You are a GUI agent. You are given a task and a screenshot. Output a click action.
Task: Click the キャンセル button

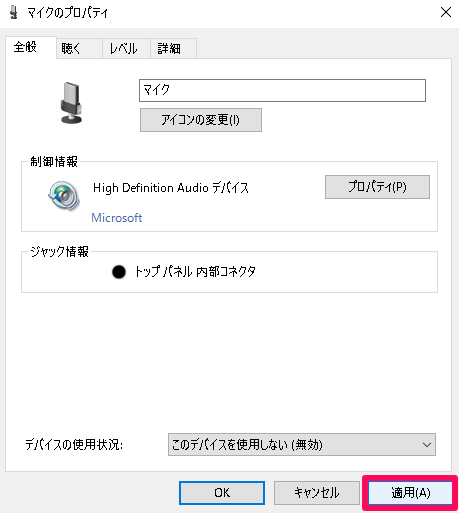coord(317,493)
